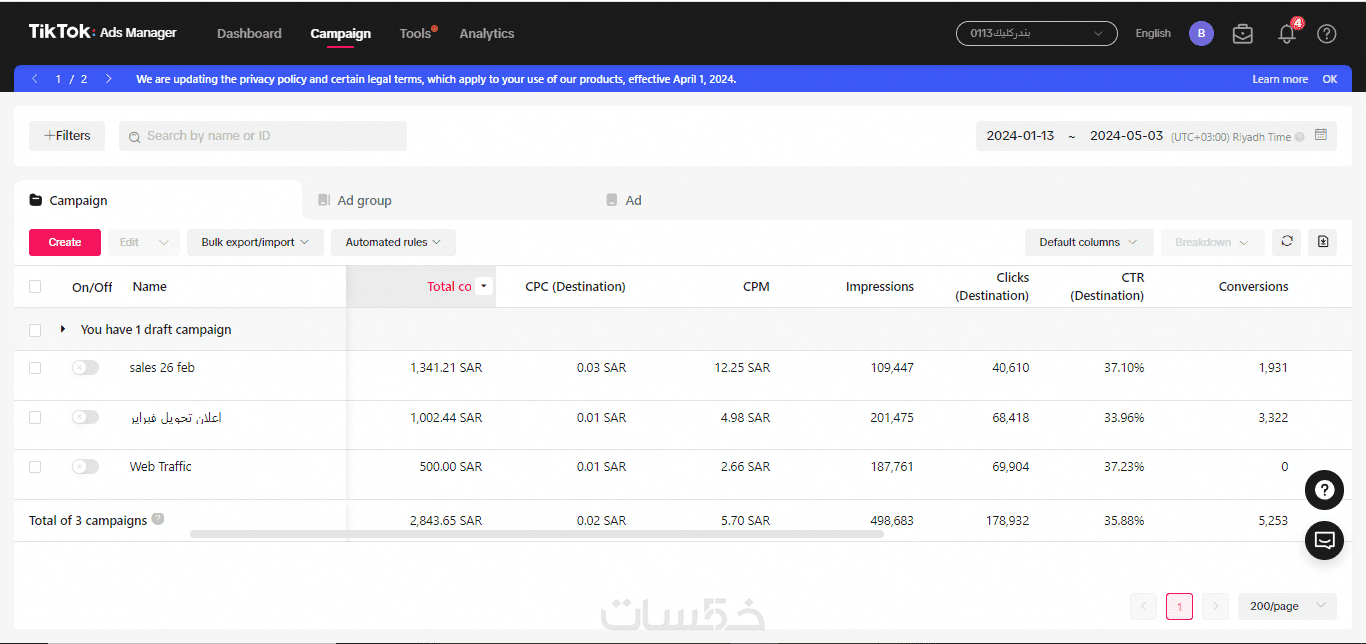Open the Automated rules dropdown
This screenshot has width=1366, height=644.
(x=393, y=242)
